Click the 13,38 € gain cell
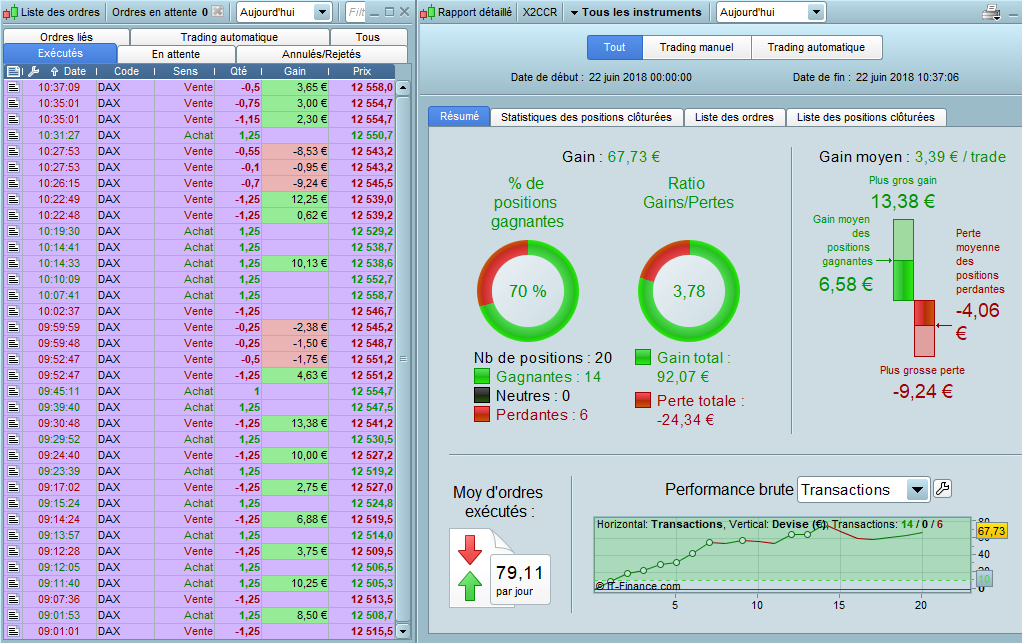This screenshot has width=1022, height=643. pos(294,423)
